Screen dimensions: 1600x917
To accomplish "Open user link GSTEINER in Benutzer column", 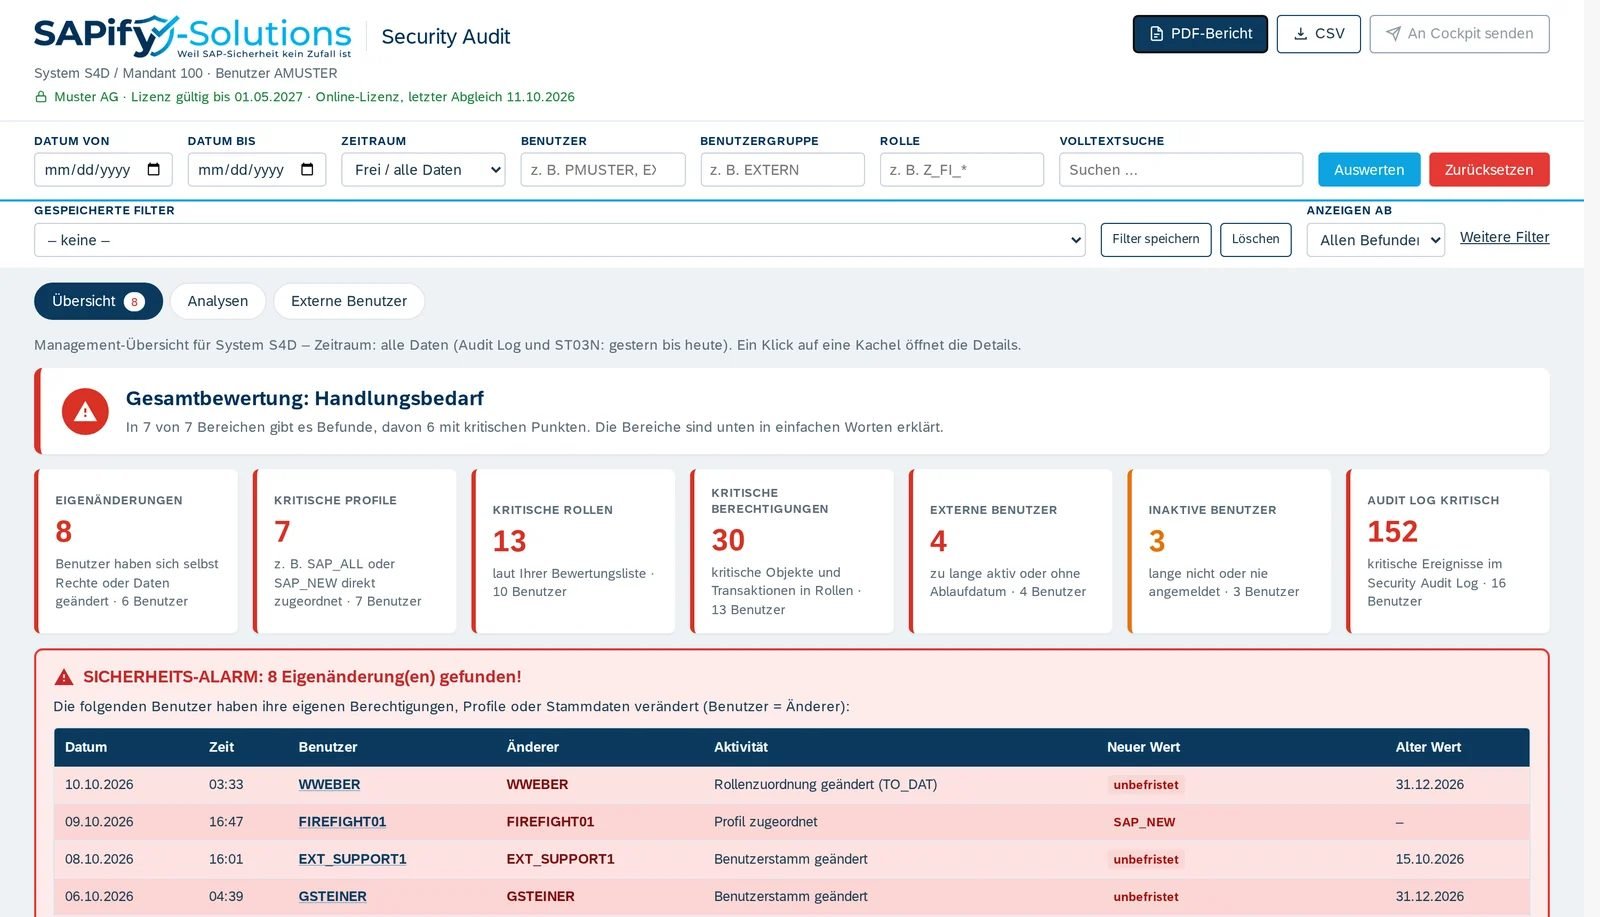I will point(332,897).
